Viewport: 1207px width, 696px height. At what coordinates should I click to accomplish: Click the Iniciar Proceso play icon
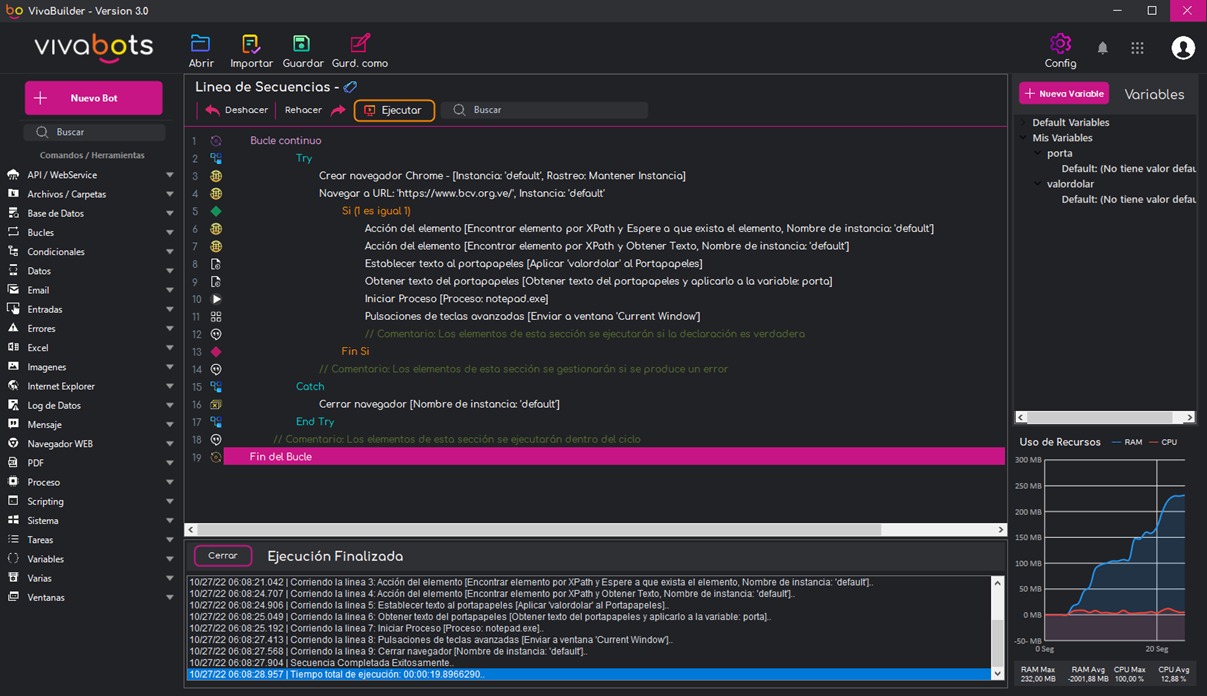216,299
